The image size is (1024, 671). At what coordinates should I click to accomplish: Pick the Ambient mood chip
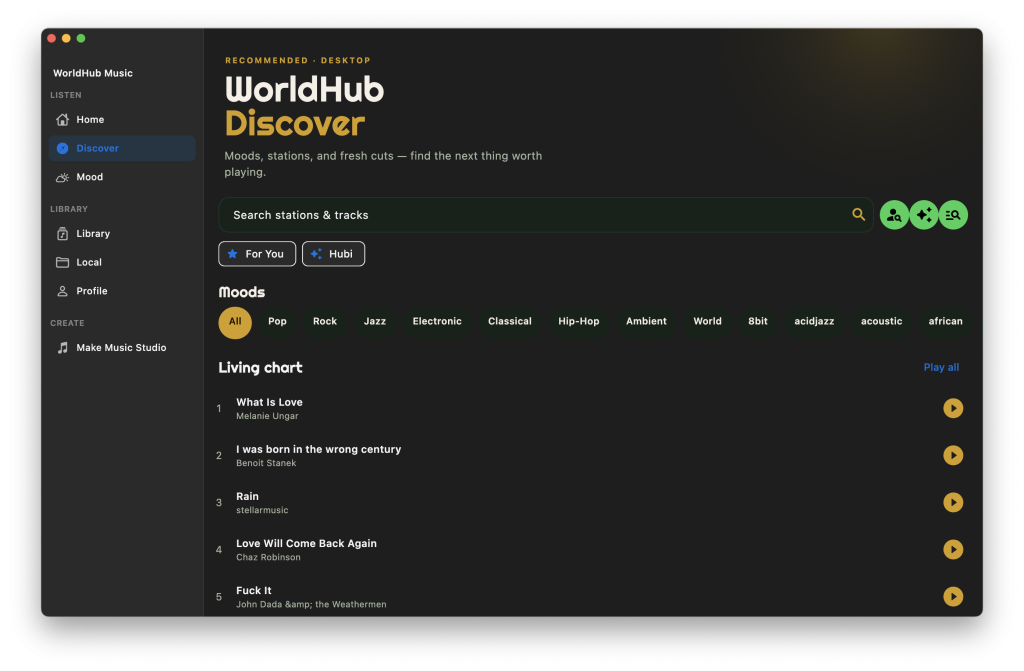click(646, 321)
